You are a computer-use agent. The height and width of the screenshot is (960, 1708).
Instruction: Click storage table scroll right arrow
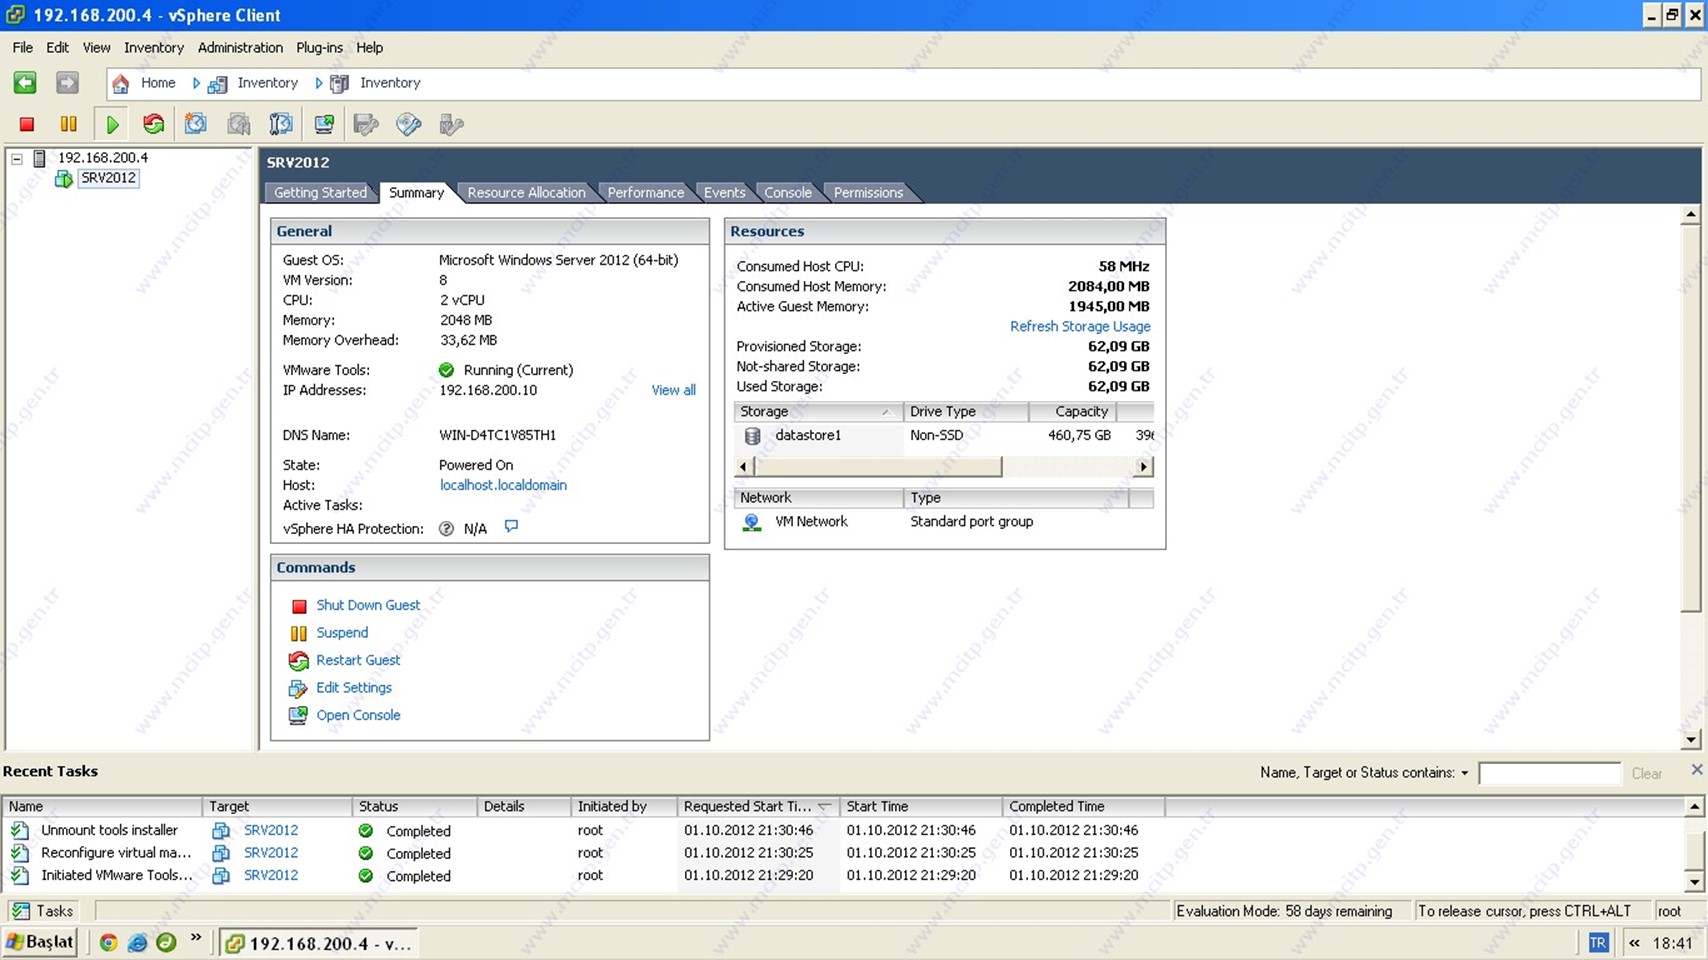tap(1143, 467)
